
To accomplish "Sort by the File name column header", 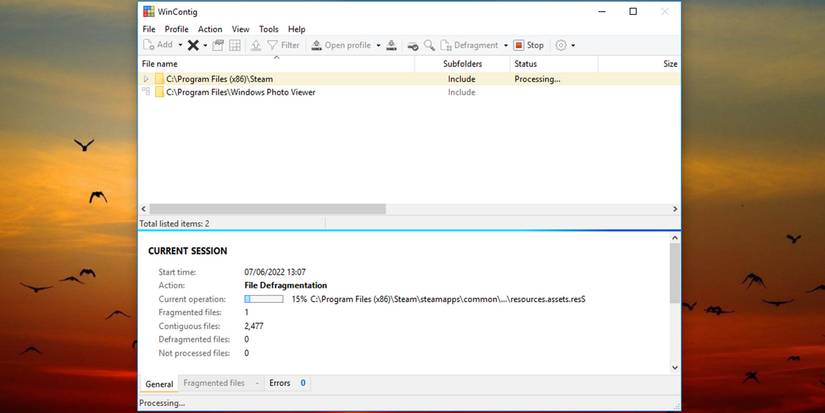I will [276, 64].
